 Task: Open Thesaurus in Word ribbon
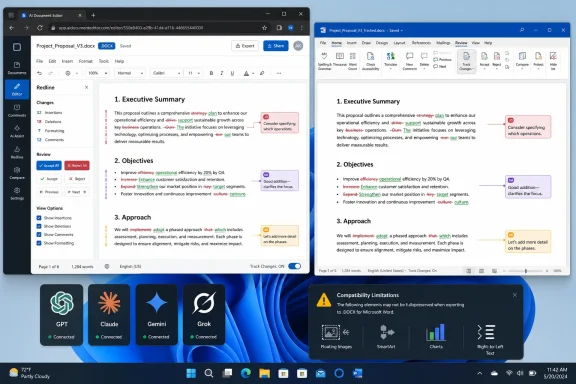pos(340,60)
